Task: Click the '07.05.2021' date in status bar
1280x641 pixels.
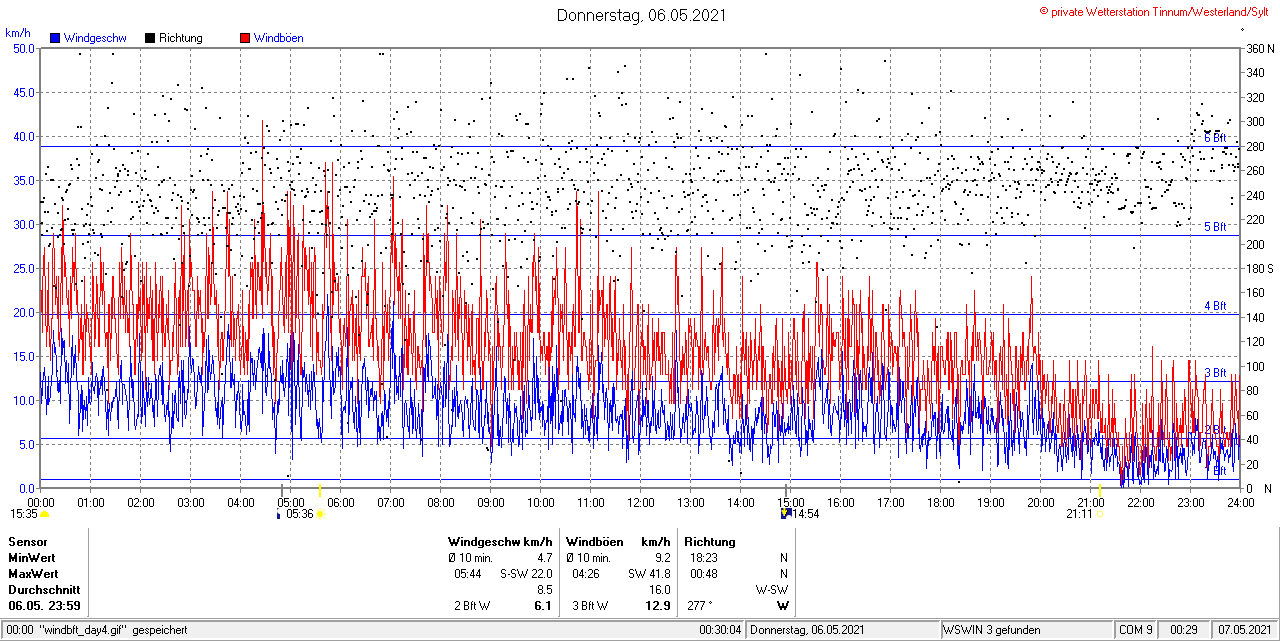Action: 1246,631
